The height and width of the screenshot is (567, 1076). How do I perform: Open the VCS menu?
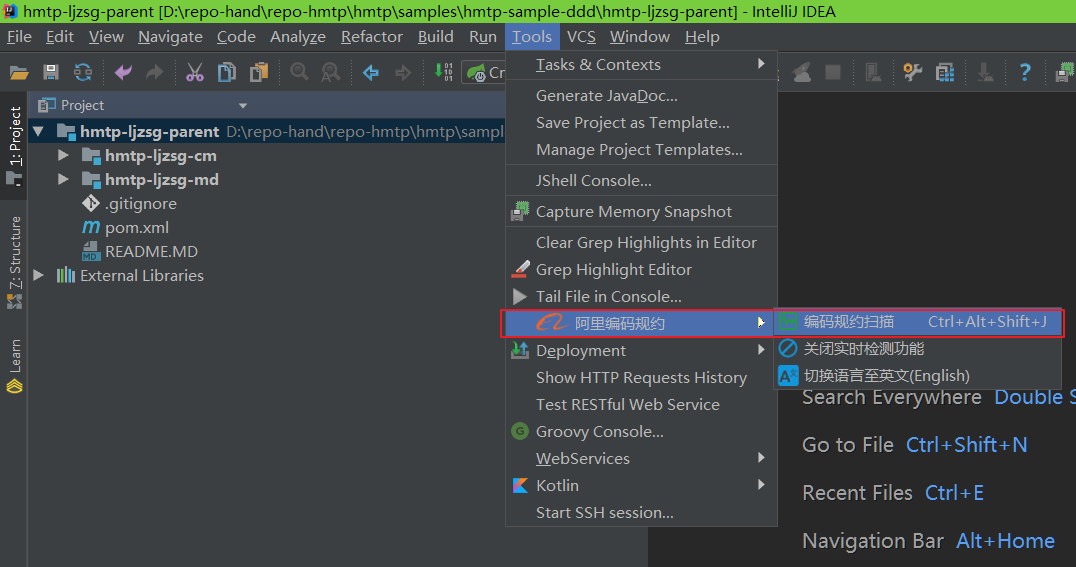coord(581,37)
